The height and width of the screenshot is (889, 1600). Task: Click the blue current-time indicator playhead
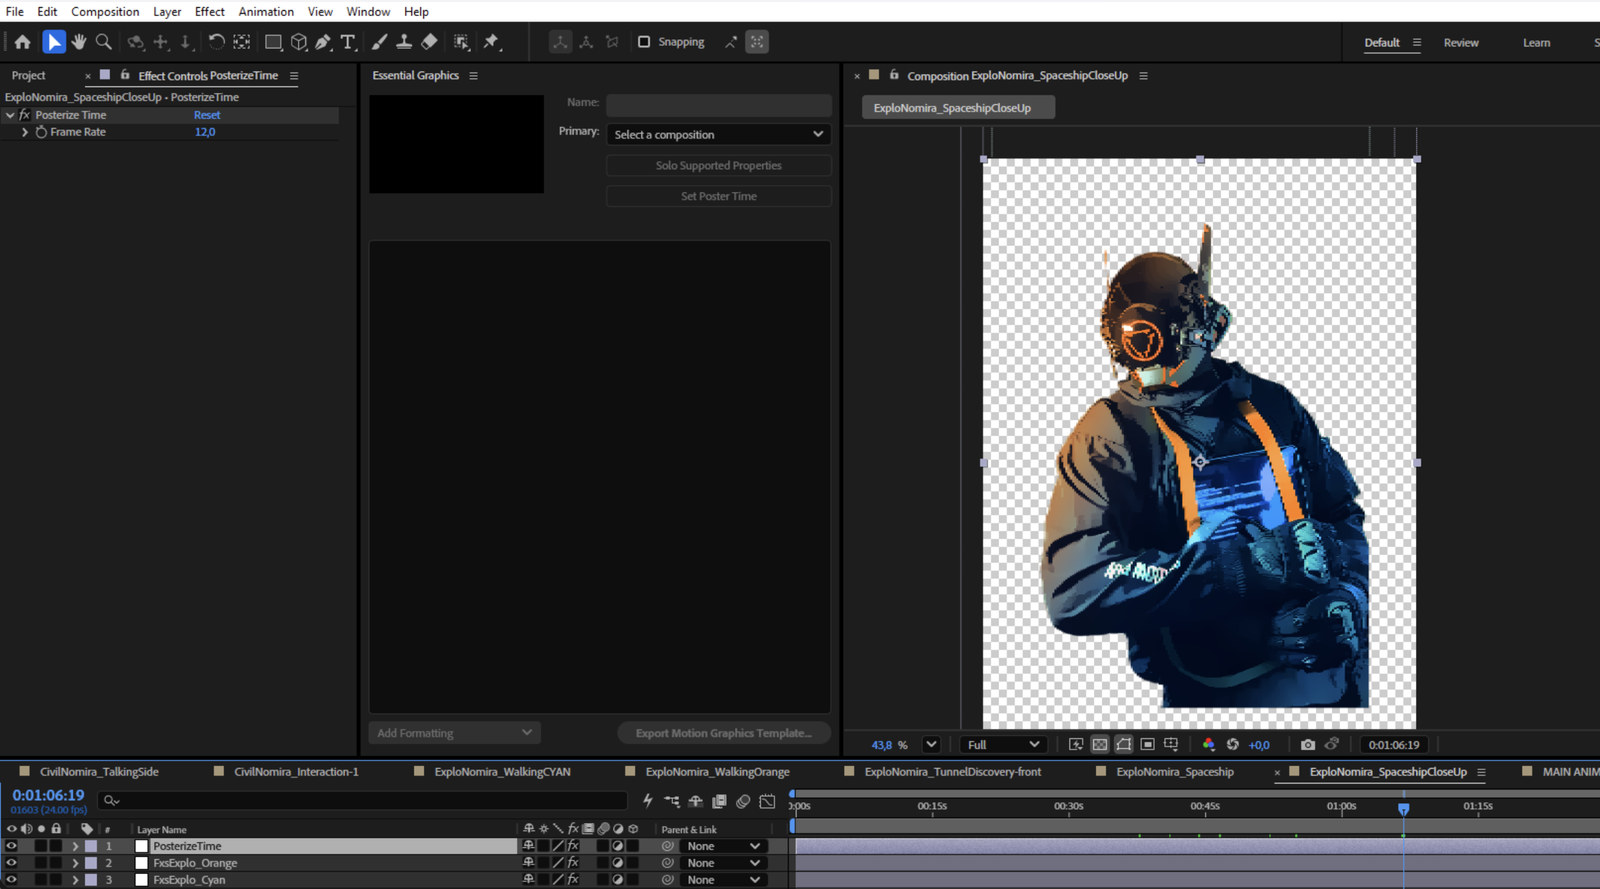coord(1403,807)
